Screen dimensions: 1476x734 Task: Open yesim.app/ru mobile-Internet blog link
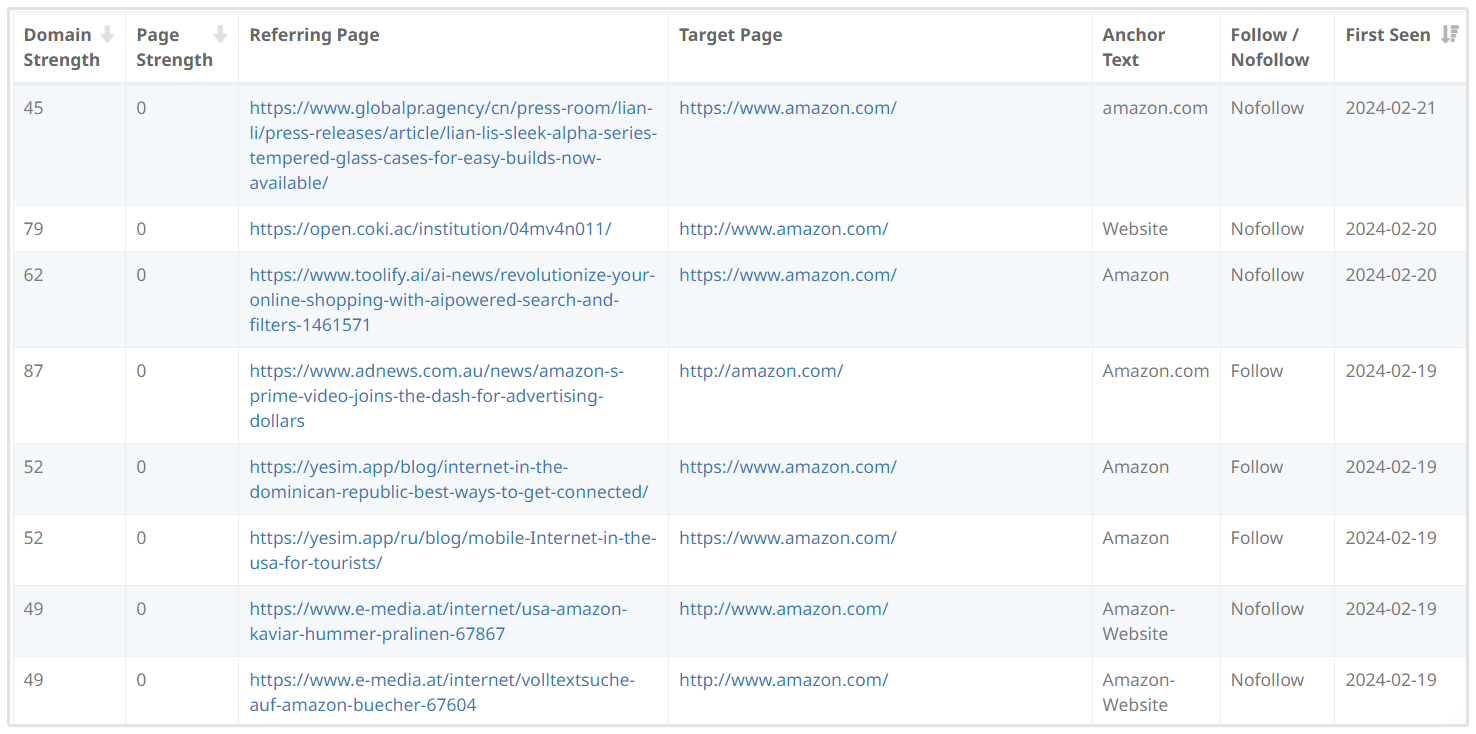(452, 551)
